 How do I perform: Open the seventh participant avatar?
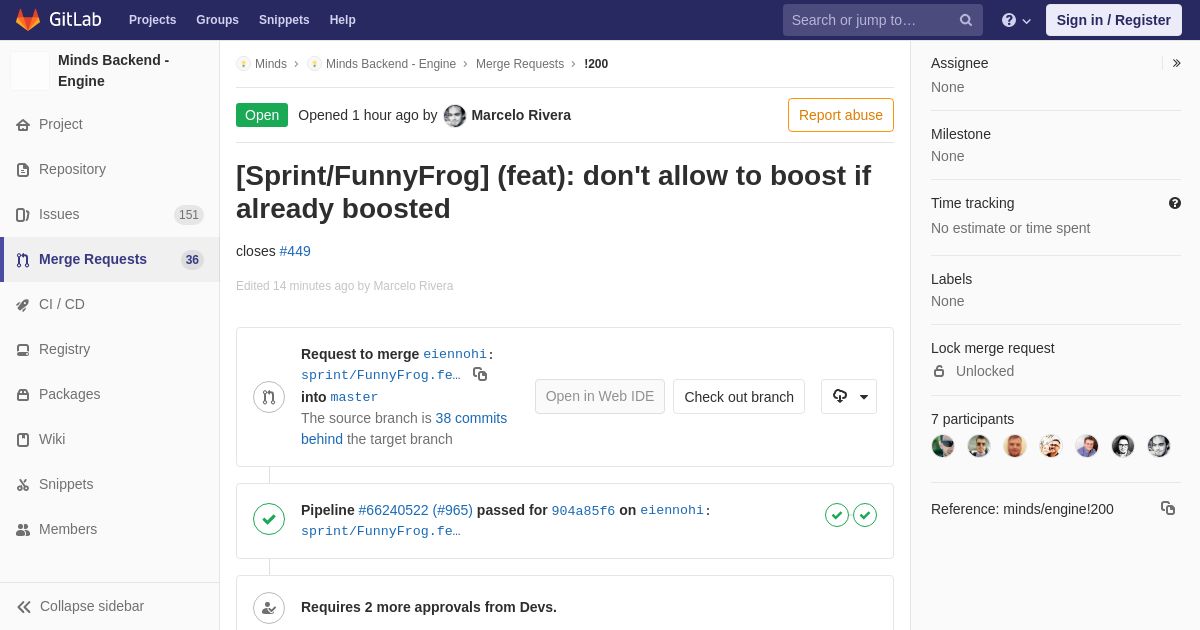(x=1159, y=446)
